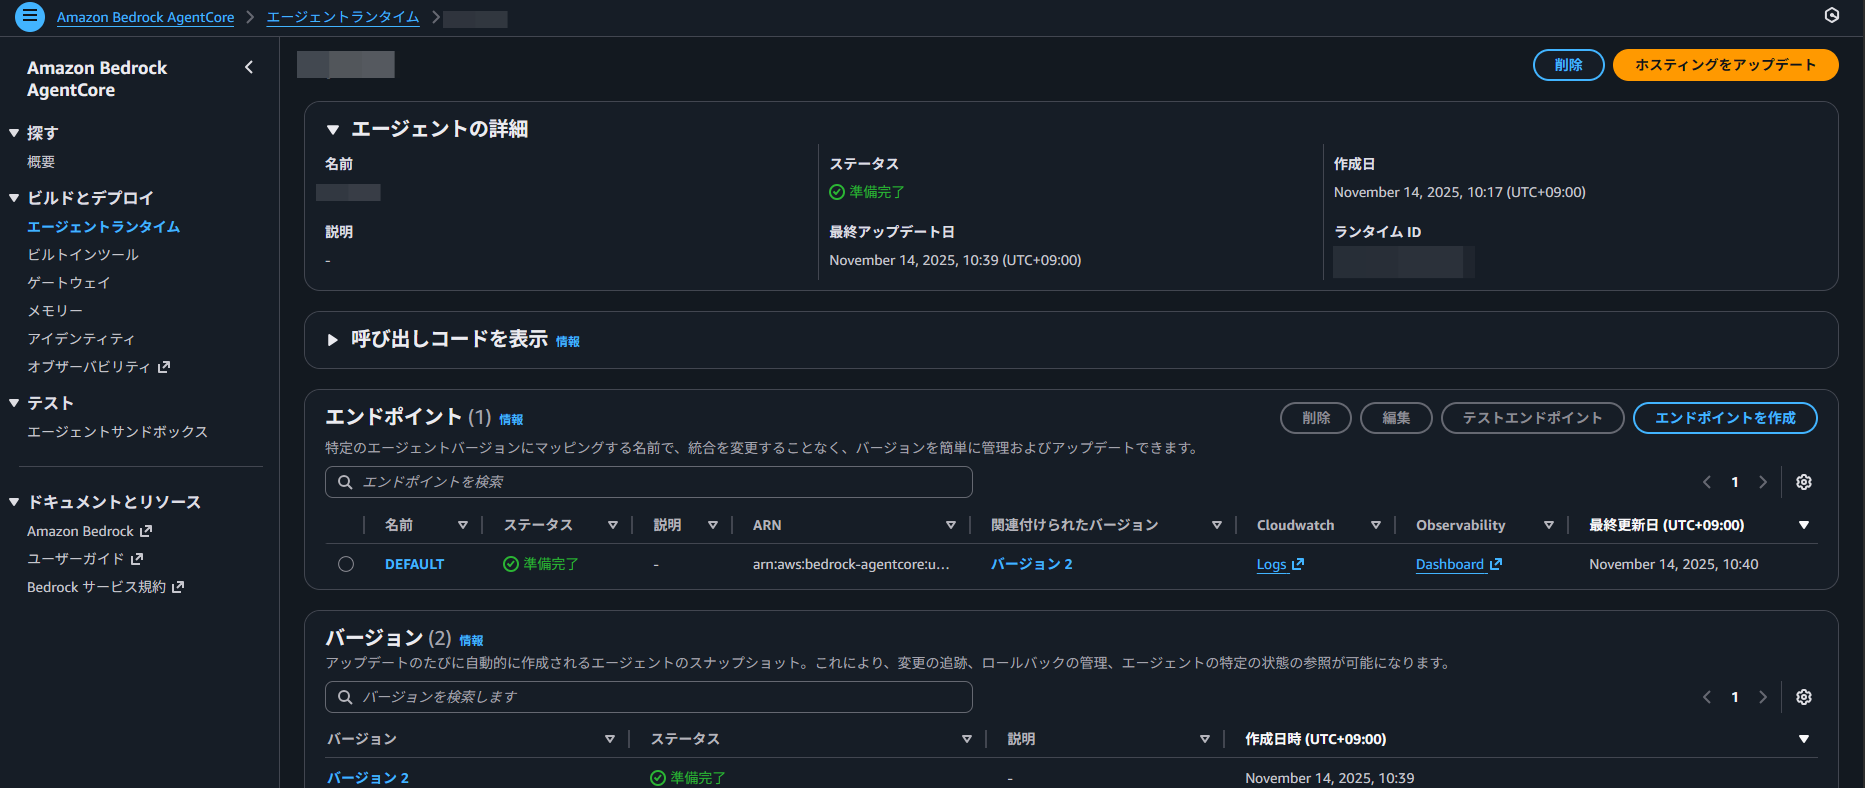Viewport: 1865px width, 788px height.
Task: Open バージョン 2 link in DEFAULT endpoint row
Action: click(1032, 564)
